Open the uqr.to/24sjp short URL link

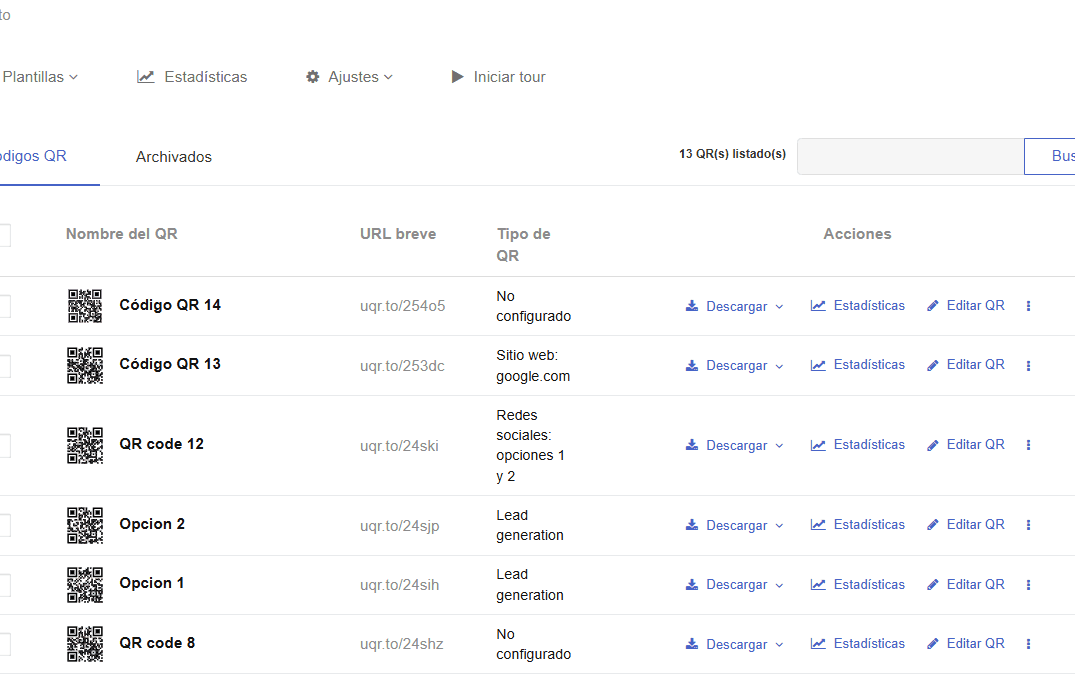(399, 525)
